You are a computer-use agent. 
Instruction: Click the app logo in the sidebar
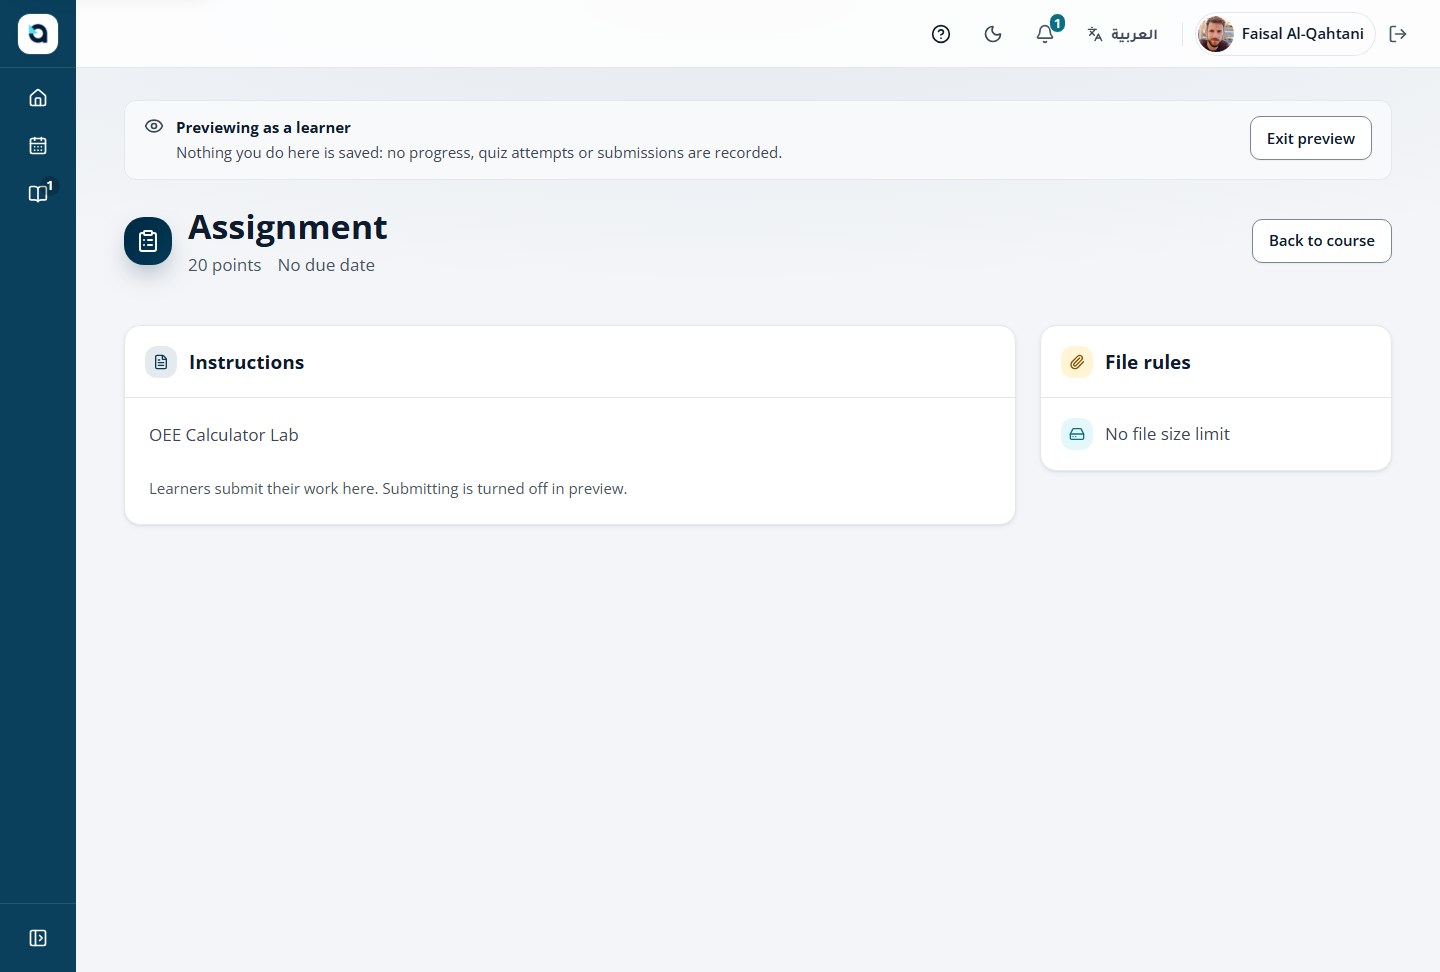tap(38, 34)
